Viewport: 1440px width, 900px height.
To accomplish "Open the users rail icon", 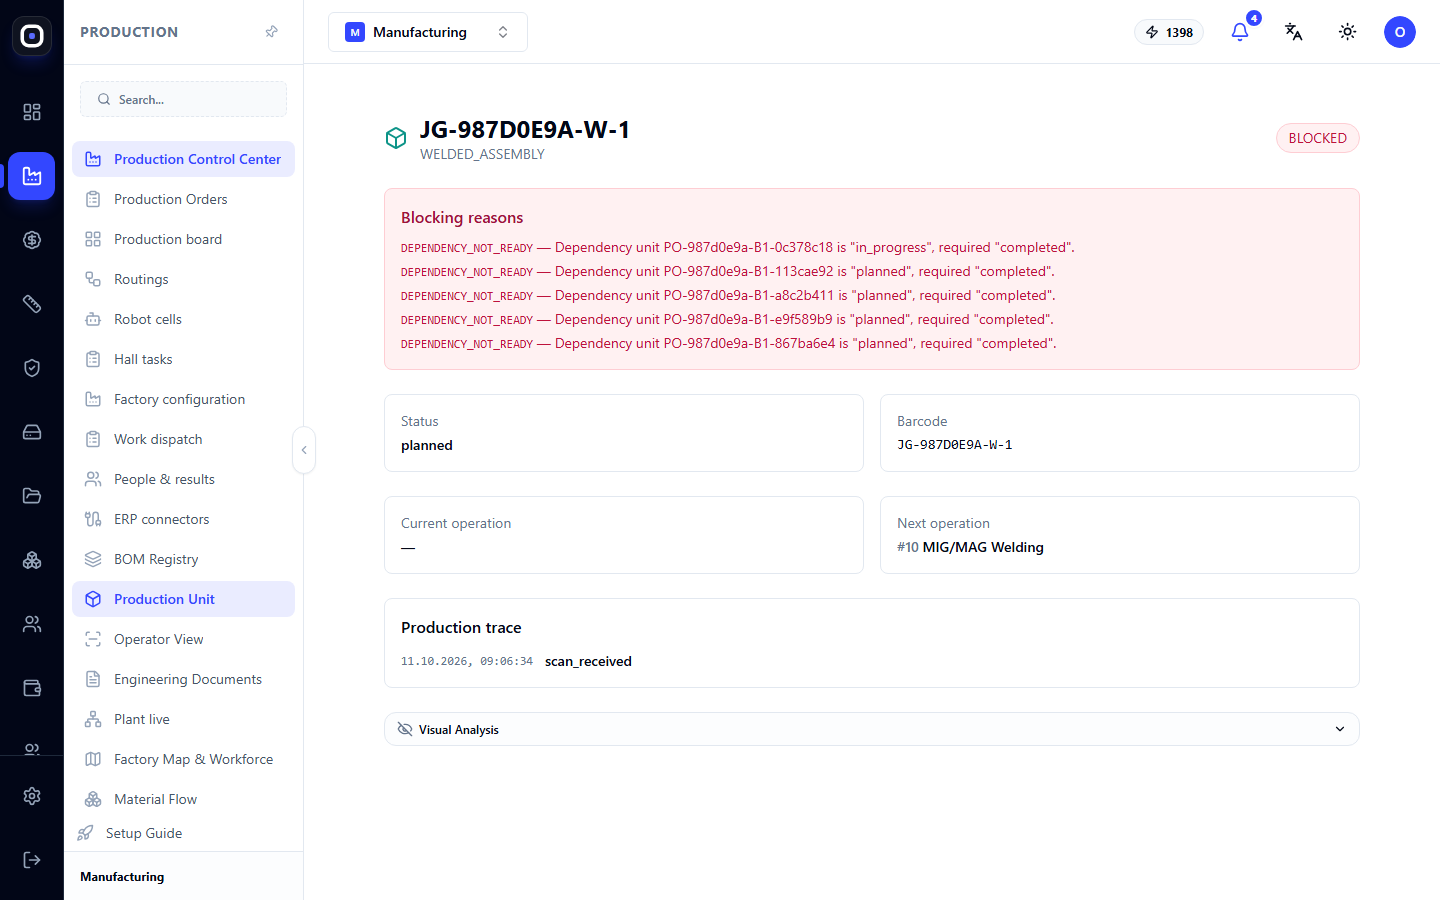I will pos(32,624).
